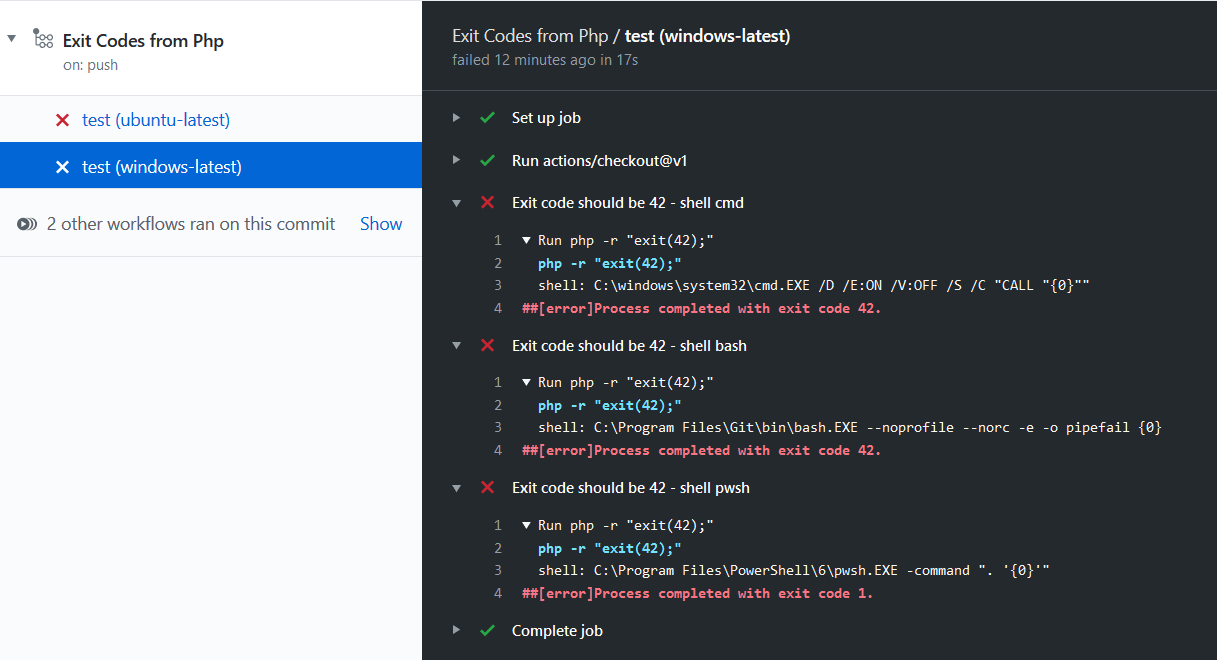Collapse the Run php group under shell bash
The height and width of the screenshot is (660, 1217).
click(x=527, y=382)
